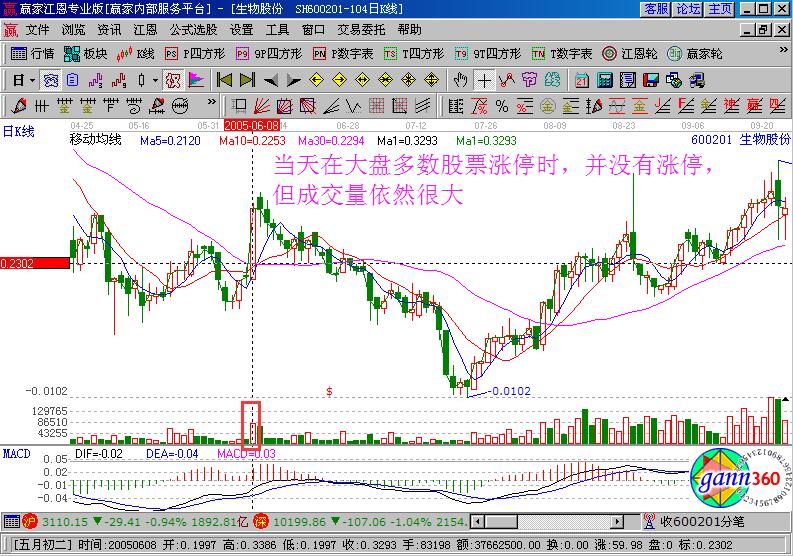Toggle the crosshair cursor button
The image size is (793, 556).
[483, 79]
